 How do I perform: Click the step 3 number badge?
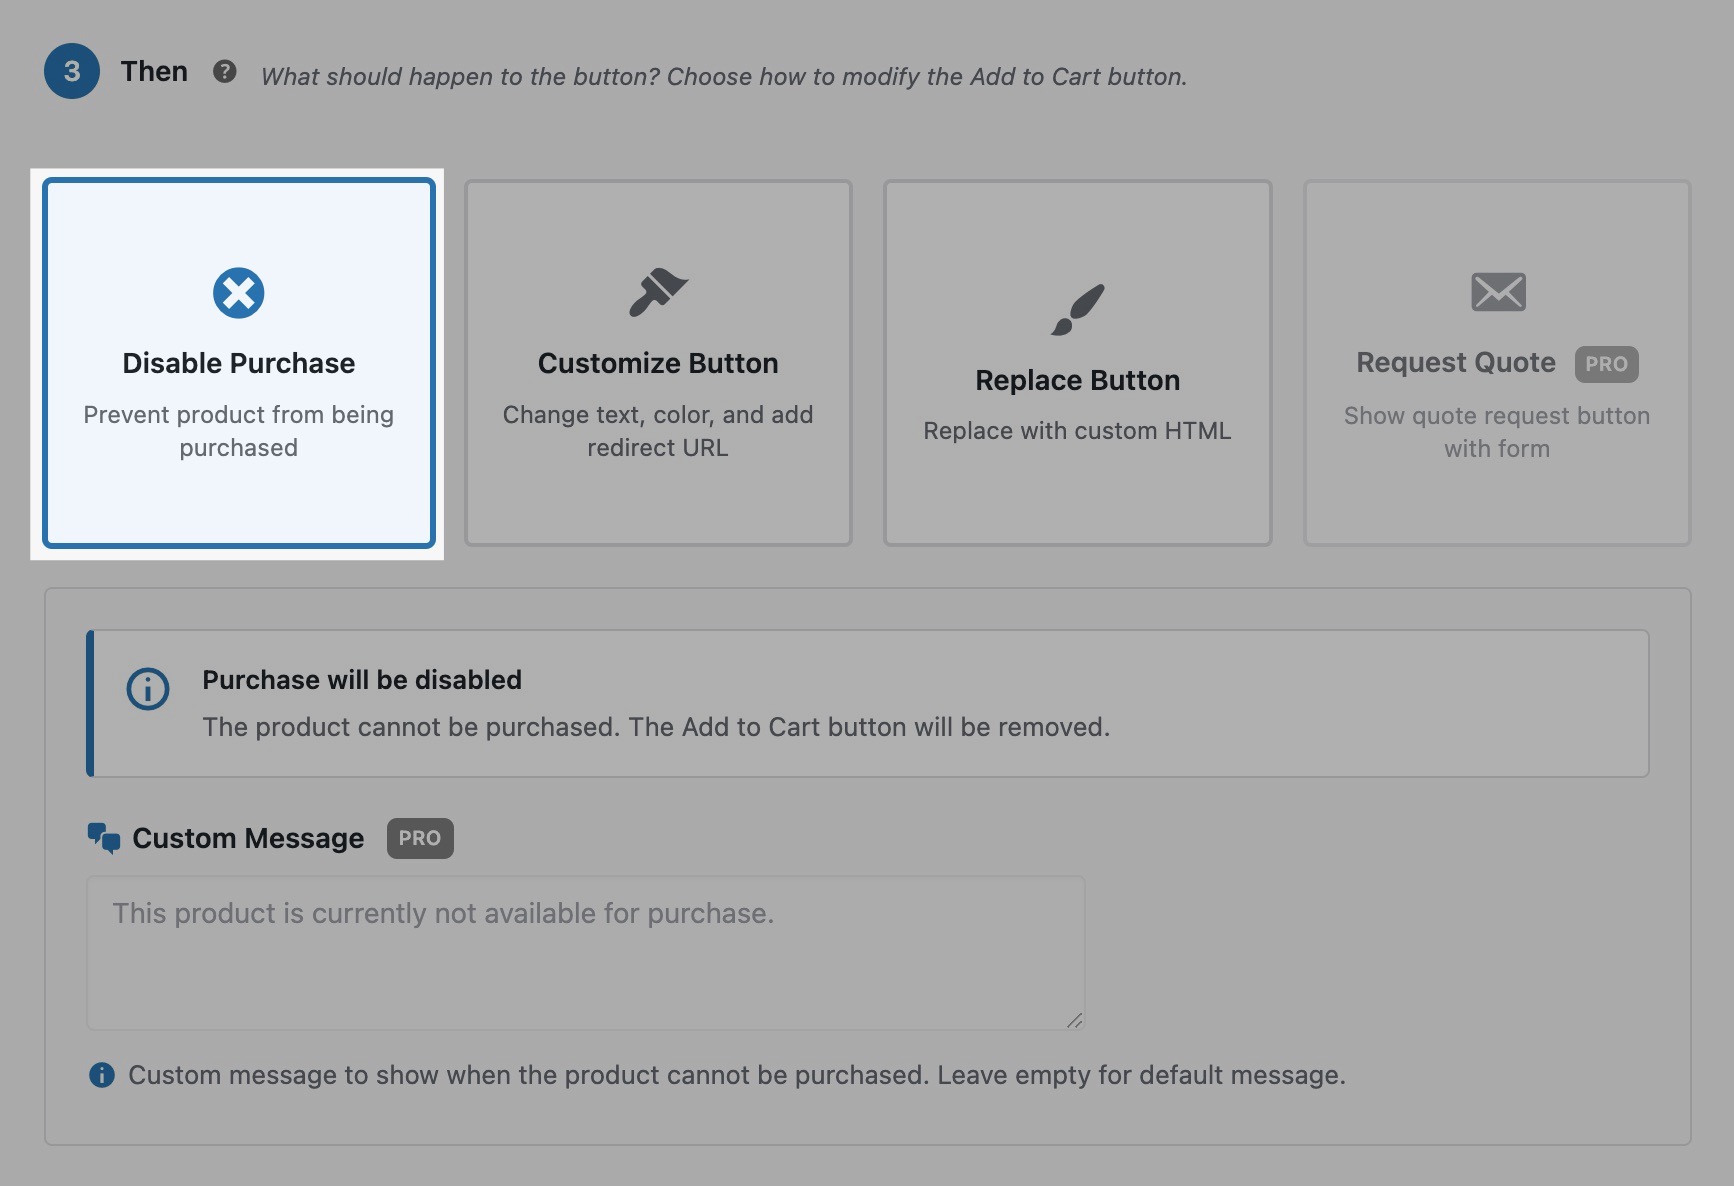click(71, 71)
